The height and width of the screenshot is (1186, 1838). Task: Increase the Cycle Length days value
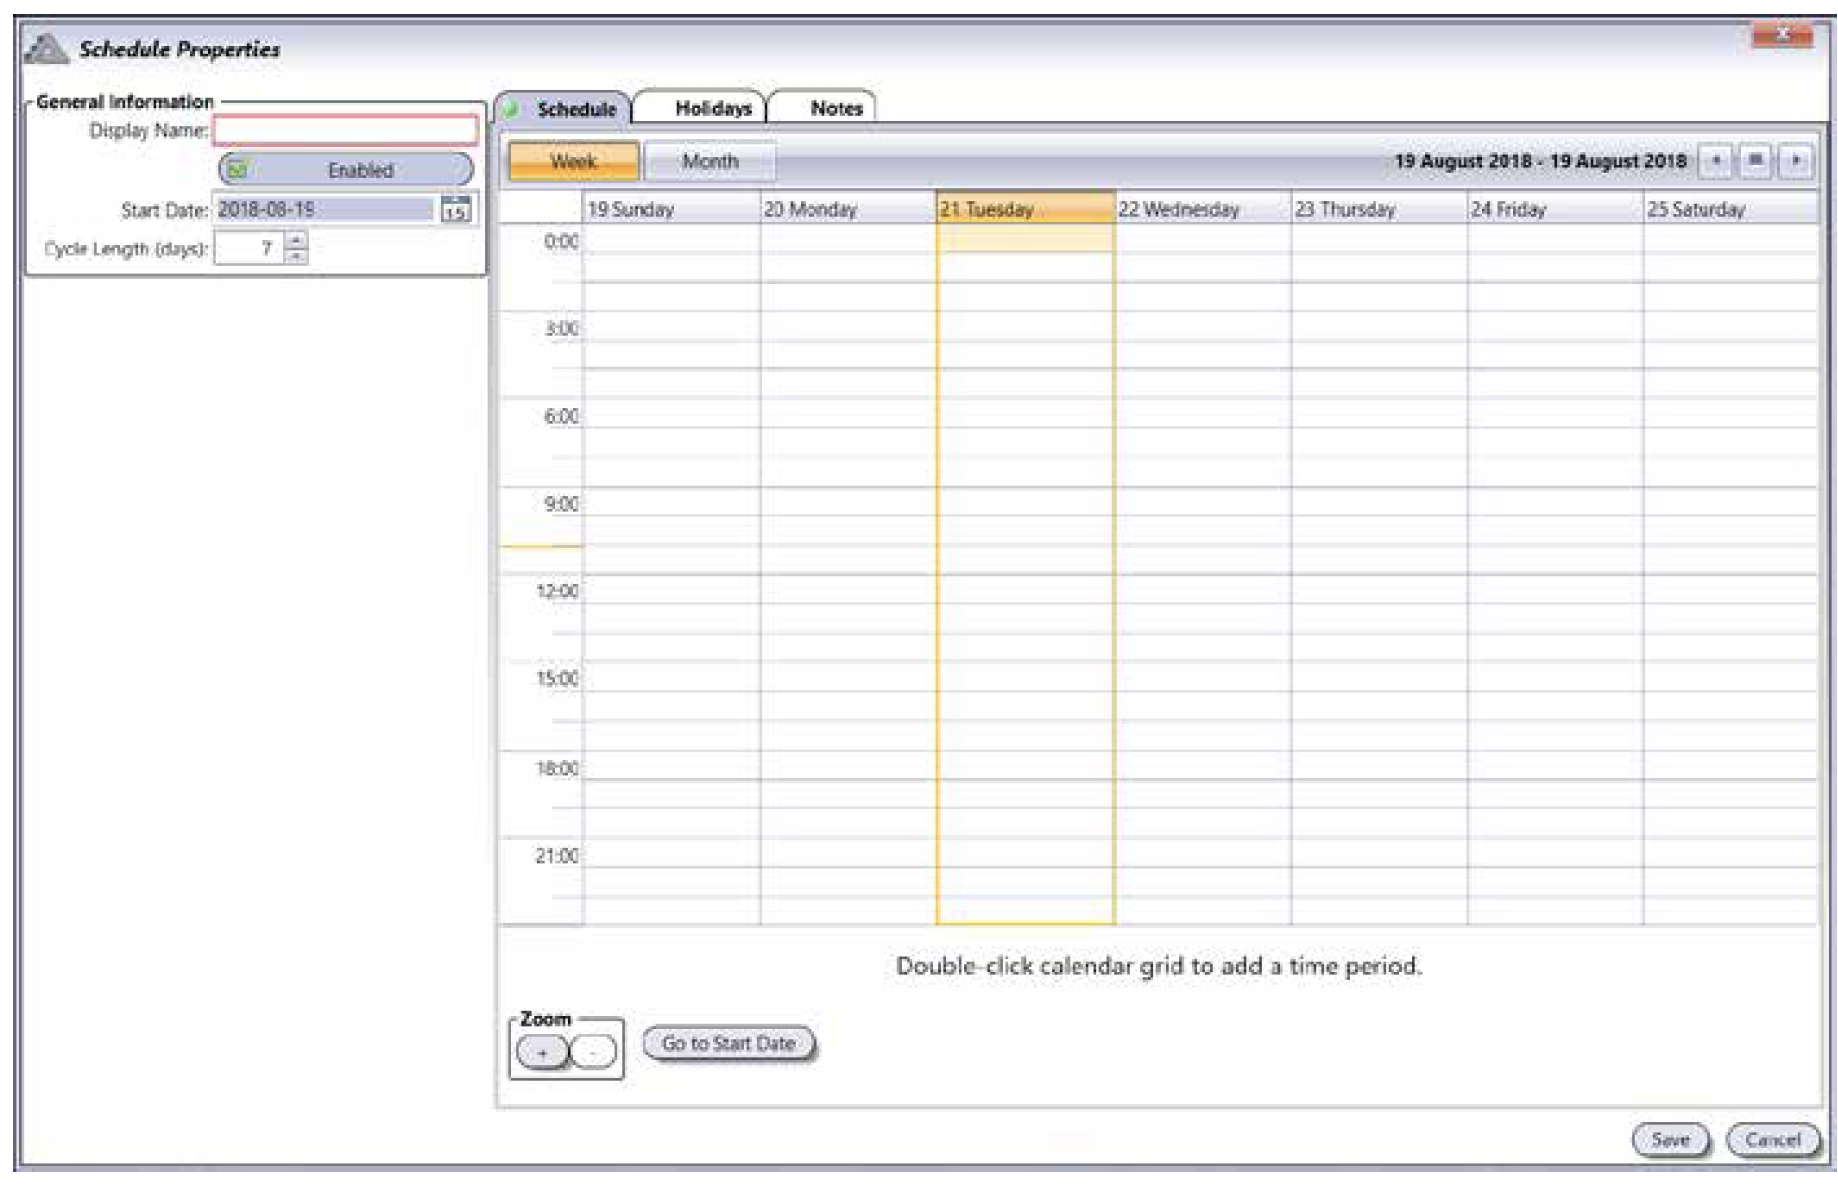tap(296, 239)
